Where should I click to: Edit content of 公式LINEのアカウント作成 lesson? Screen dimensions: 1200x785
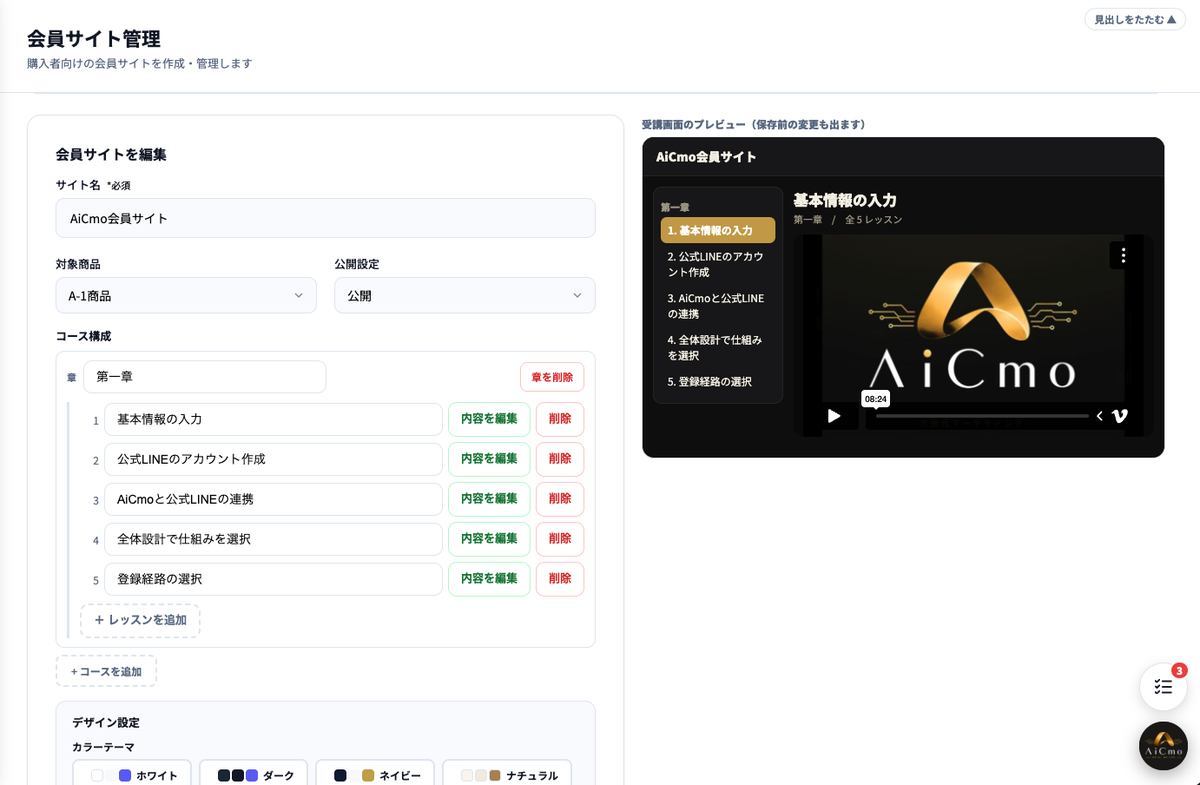point(489,459)
